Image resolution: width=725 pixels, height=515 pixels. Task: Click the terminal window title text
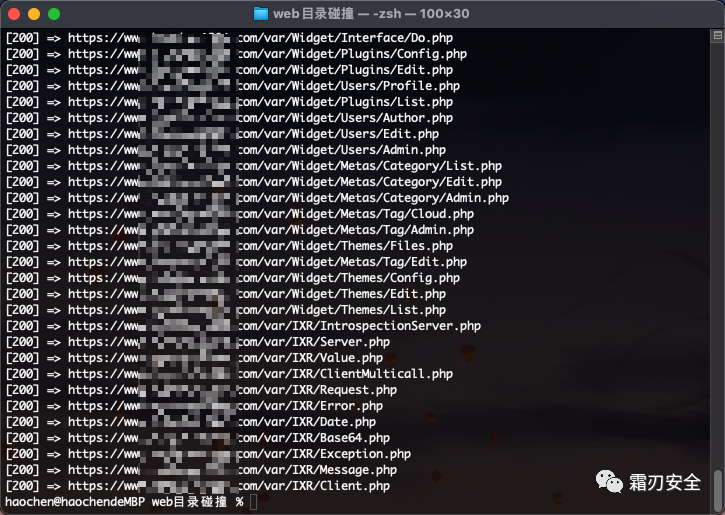click(371, 14)
